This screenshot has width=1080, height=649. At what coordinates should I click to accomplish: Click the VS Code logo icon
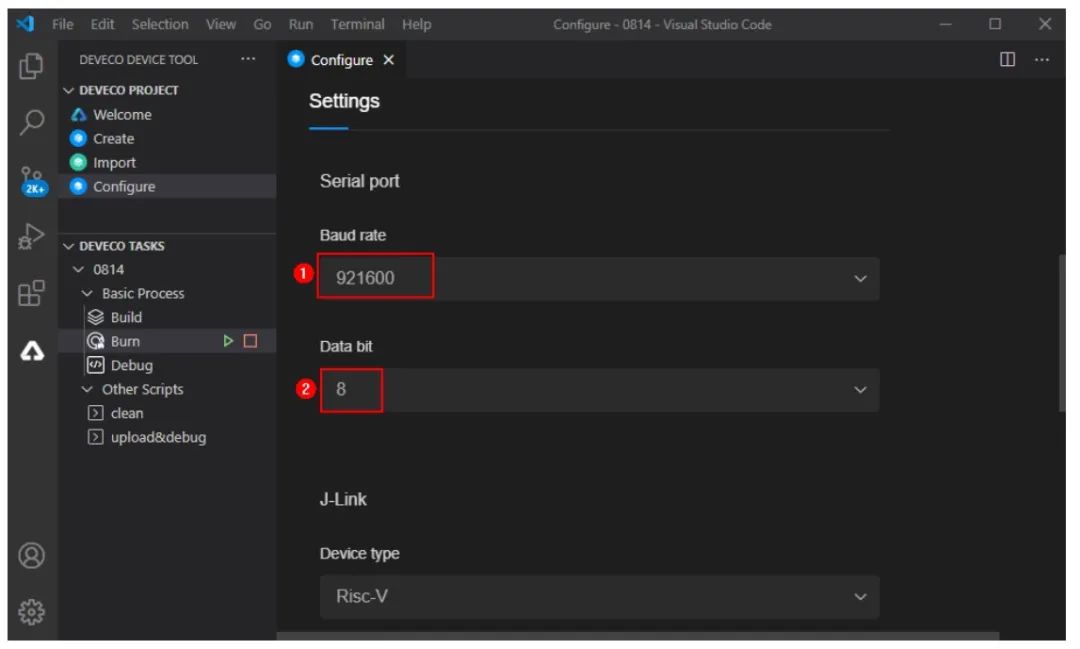[25, 24]
